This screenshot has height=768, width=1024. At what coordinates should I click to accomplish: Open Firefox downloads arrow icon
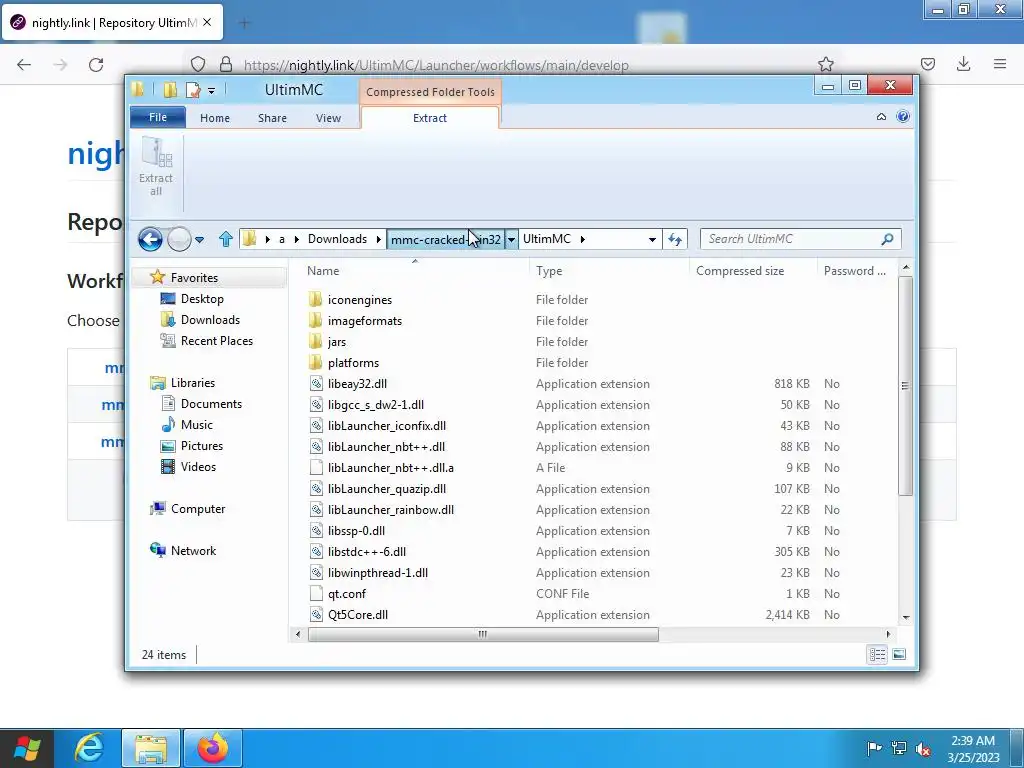963,64
